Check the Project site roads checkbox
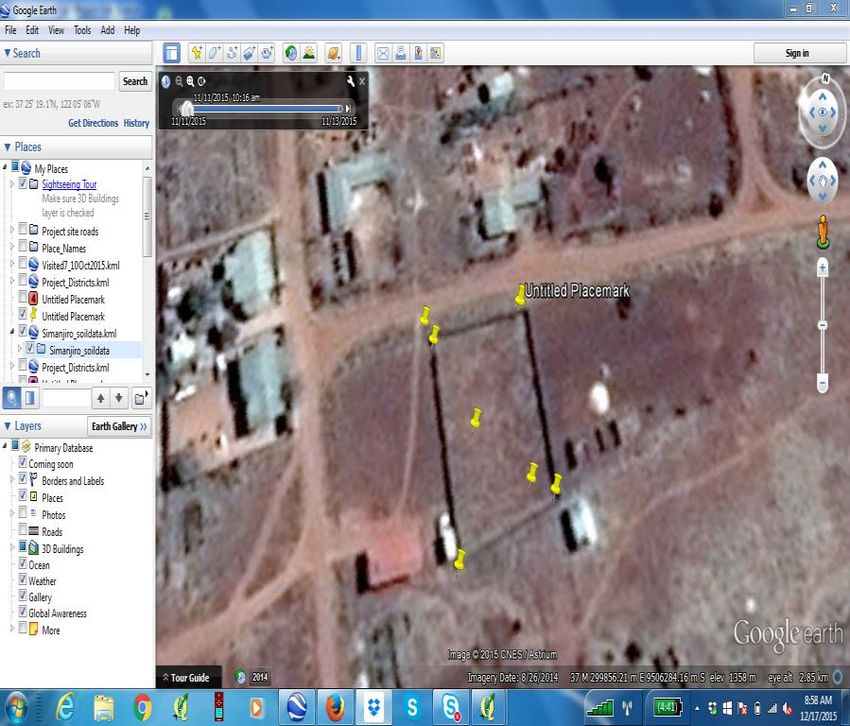Screen dimensions: 850x726 22,232
